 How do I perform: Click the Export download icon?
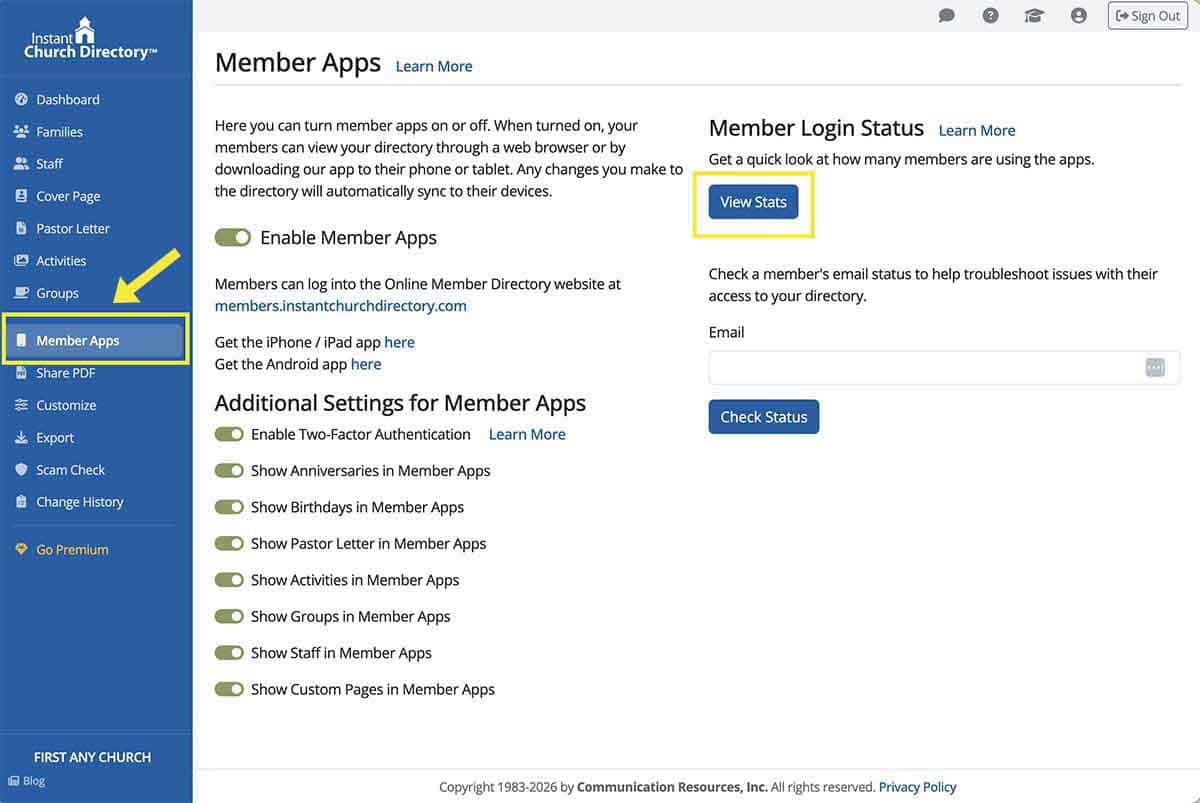coord(21,437)
